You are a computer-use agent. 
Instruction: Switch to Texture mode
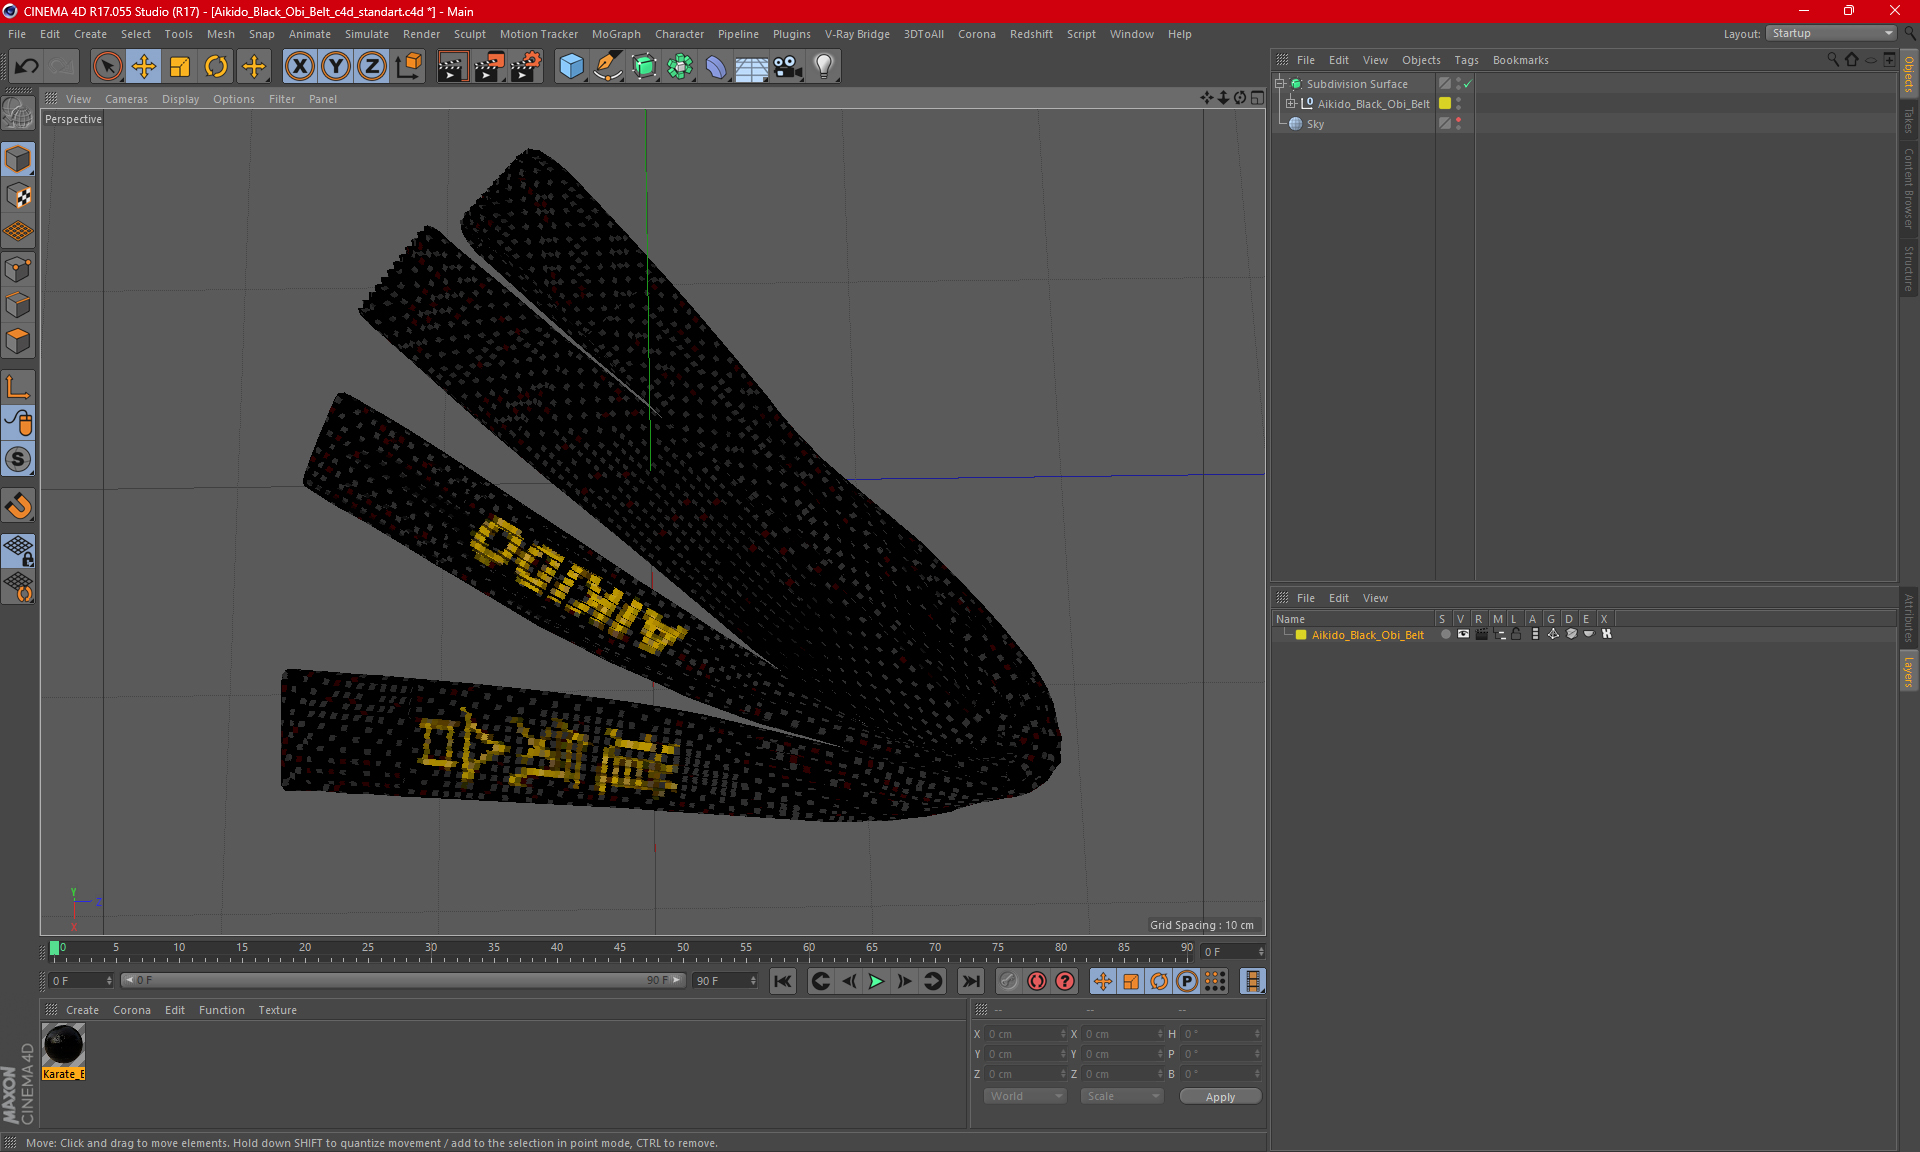point(18,195)
